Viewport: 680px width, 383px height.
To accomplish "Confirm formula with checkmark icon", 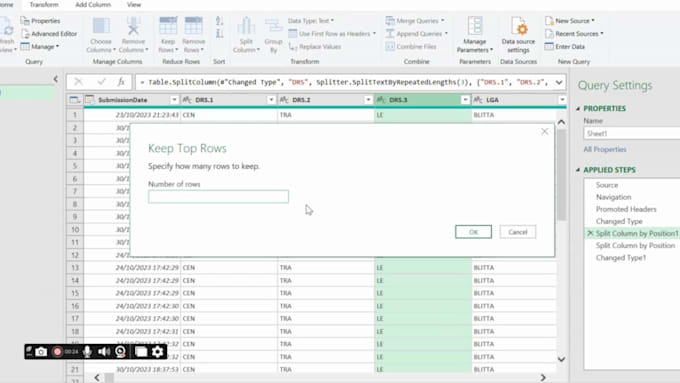I will click(101, 82).
